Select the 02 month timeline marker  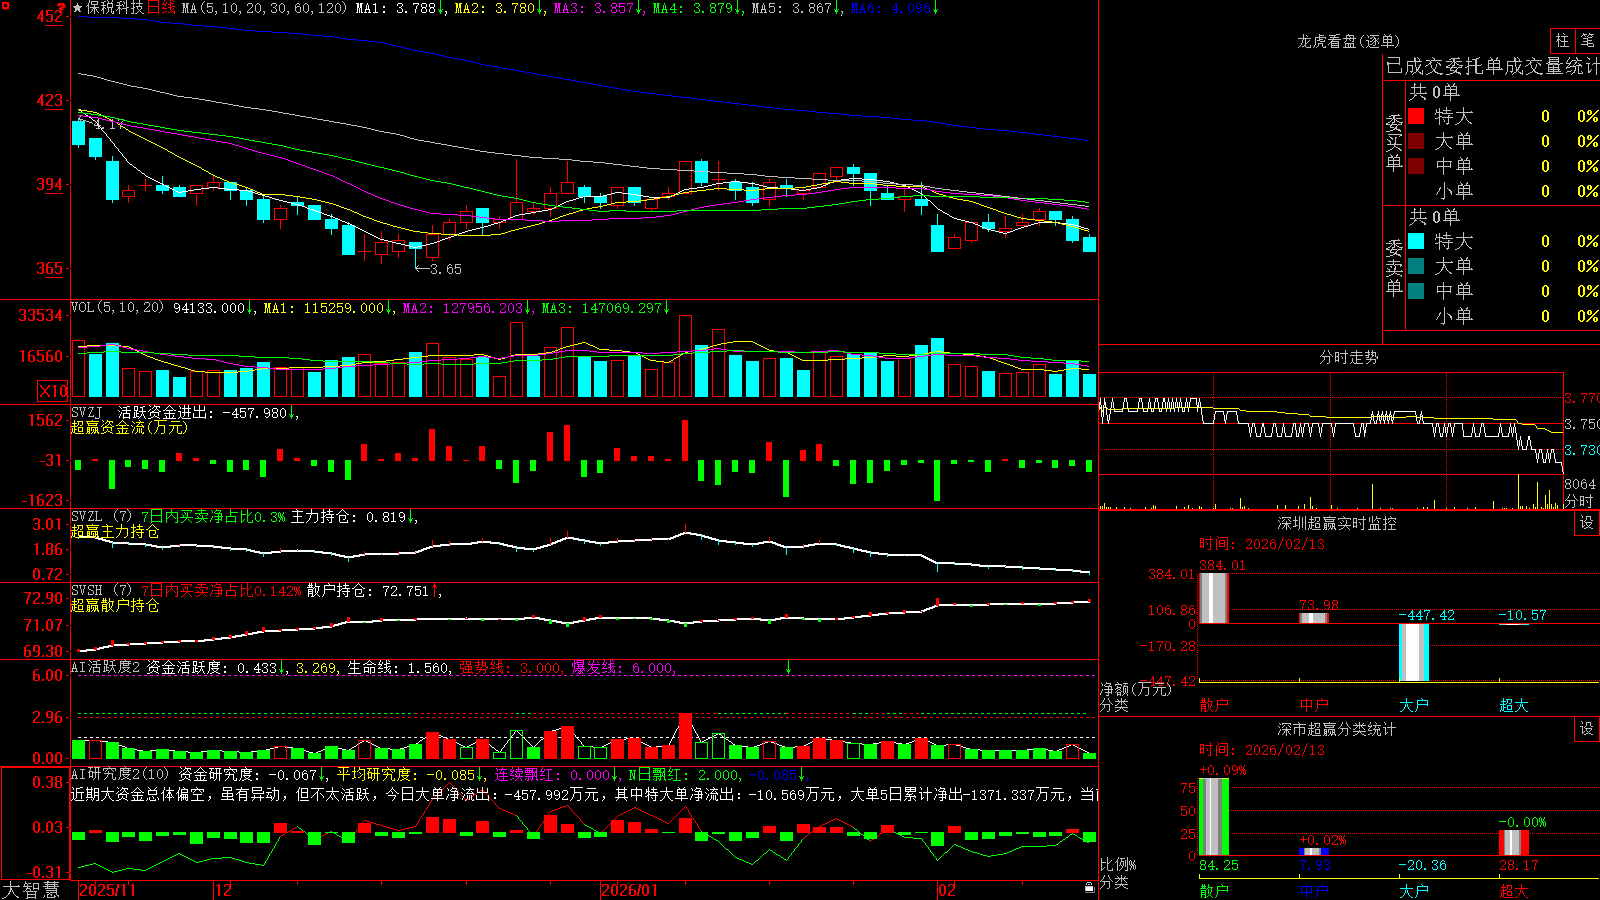click(x=947, y=890)
